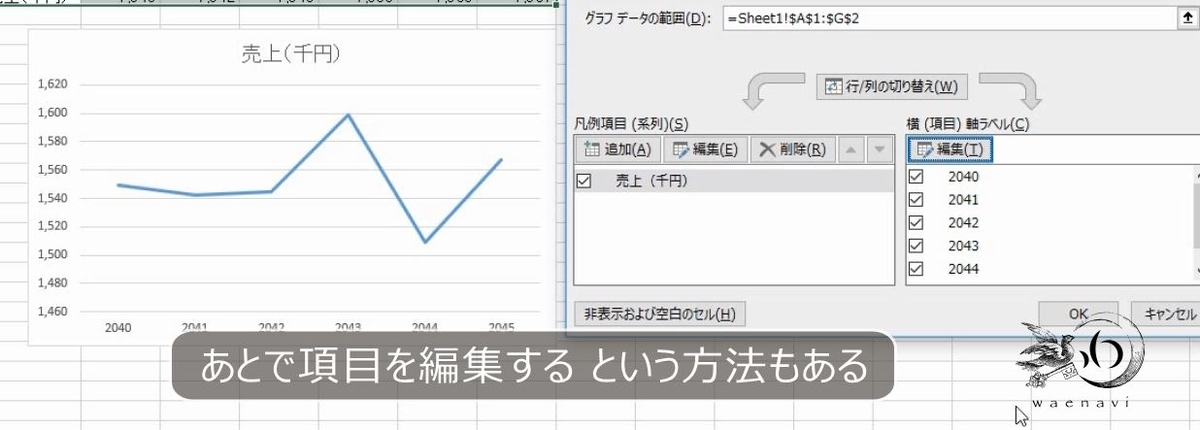Click 編集(T) to edit axis labels
The image size is (1200, 430).
pos(950,149)
